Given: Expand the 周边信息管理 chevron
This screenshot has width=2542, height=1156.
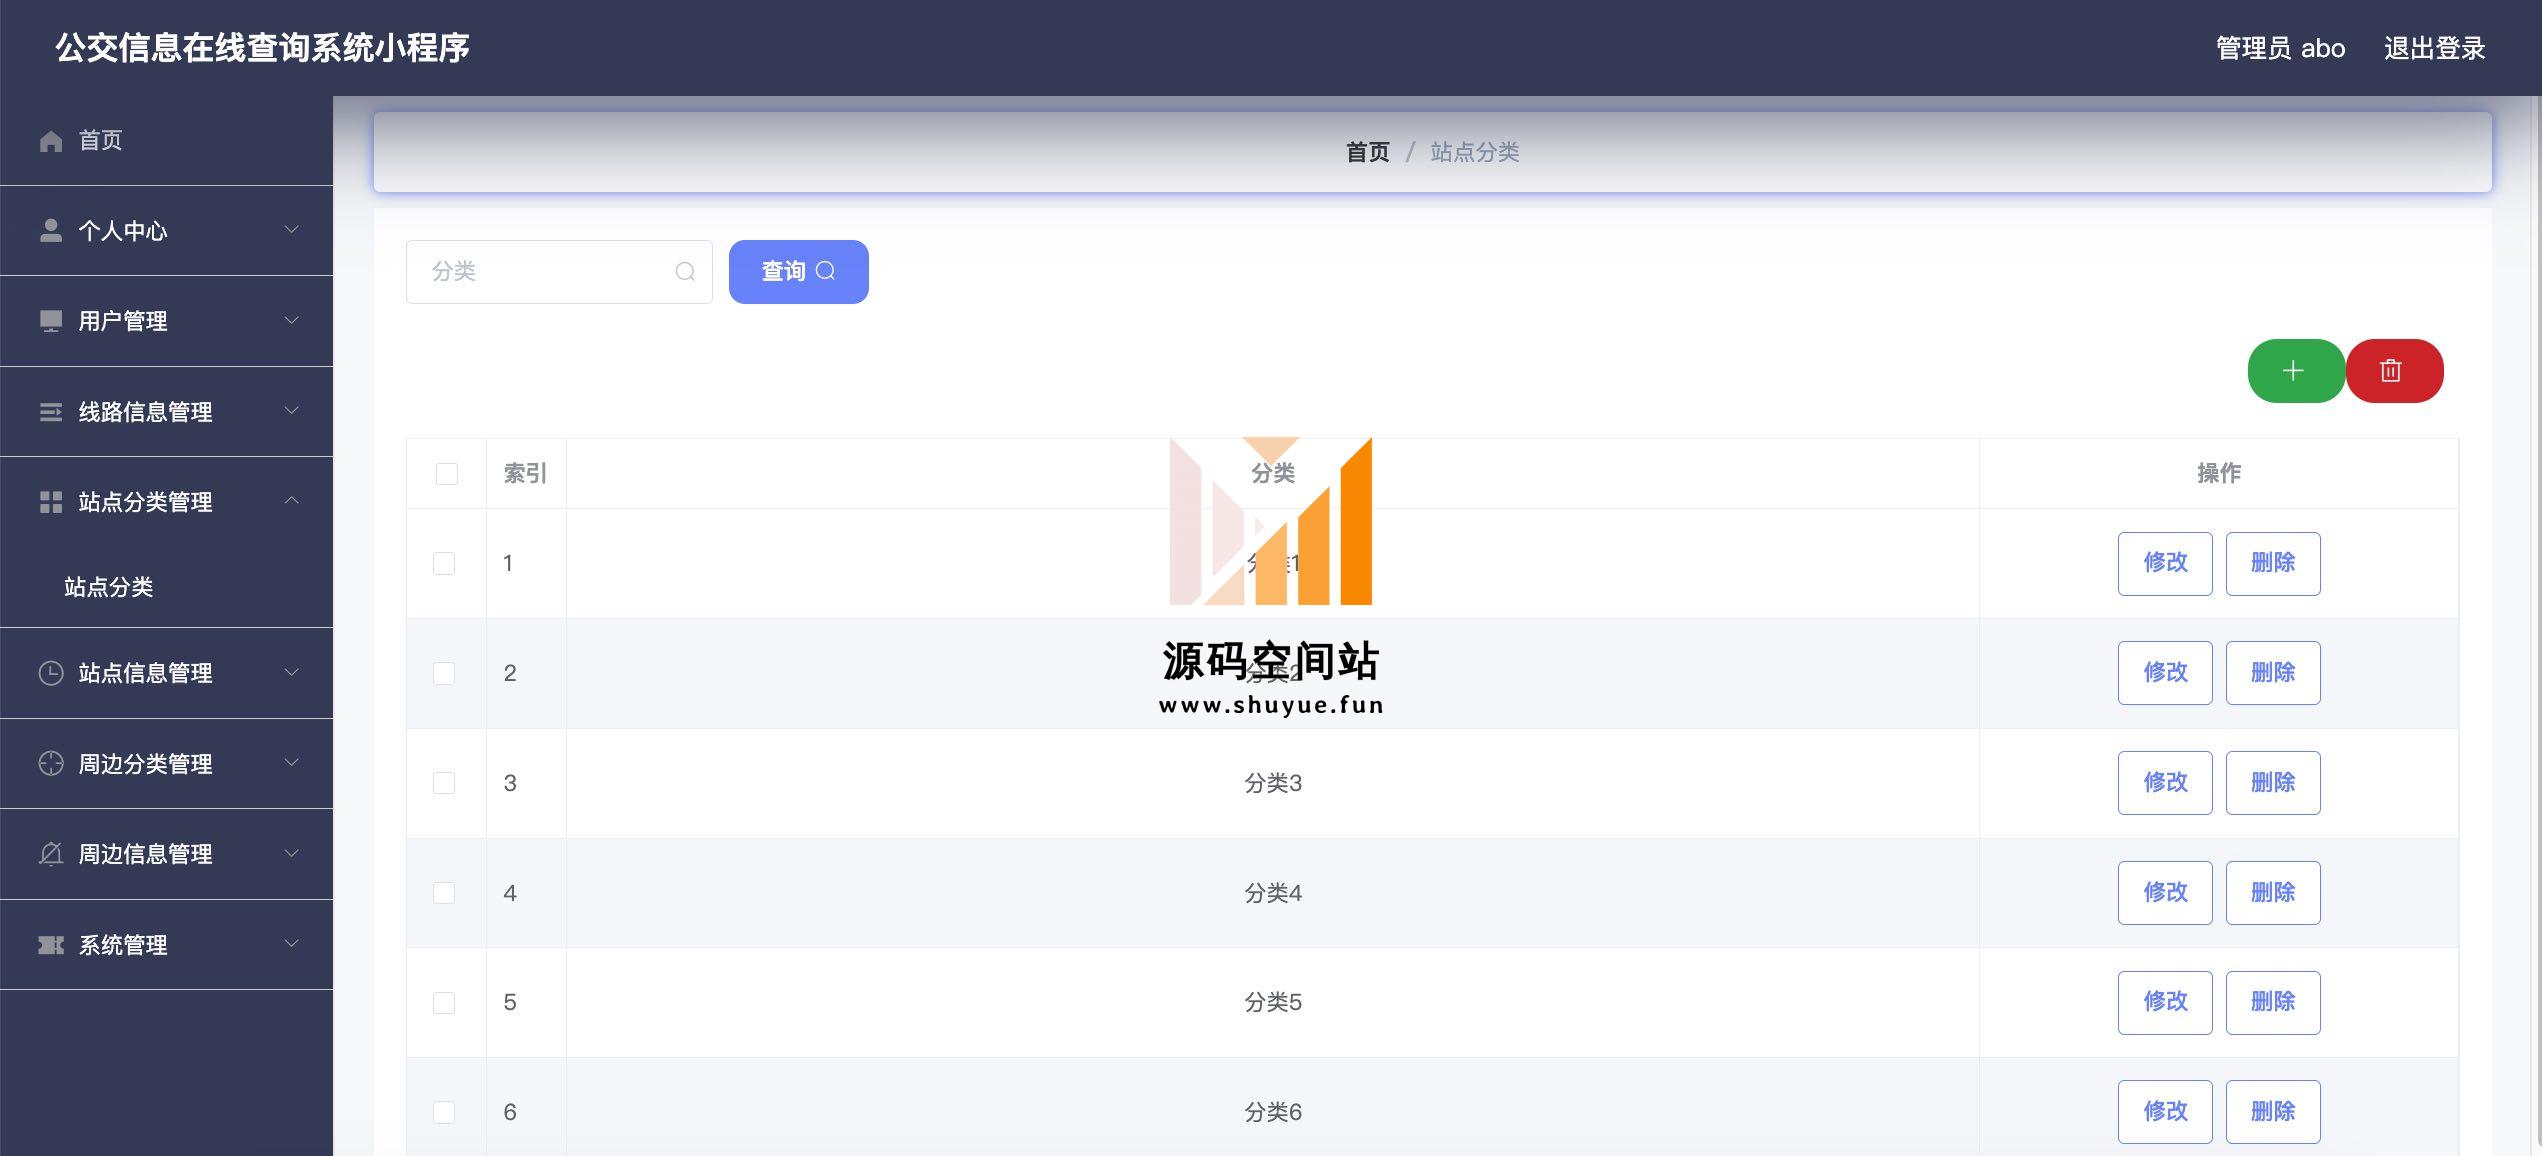Looking at the screenshot, I should pos(292,853).
